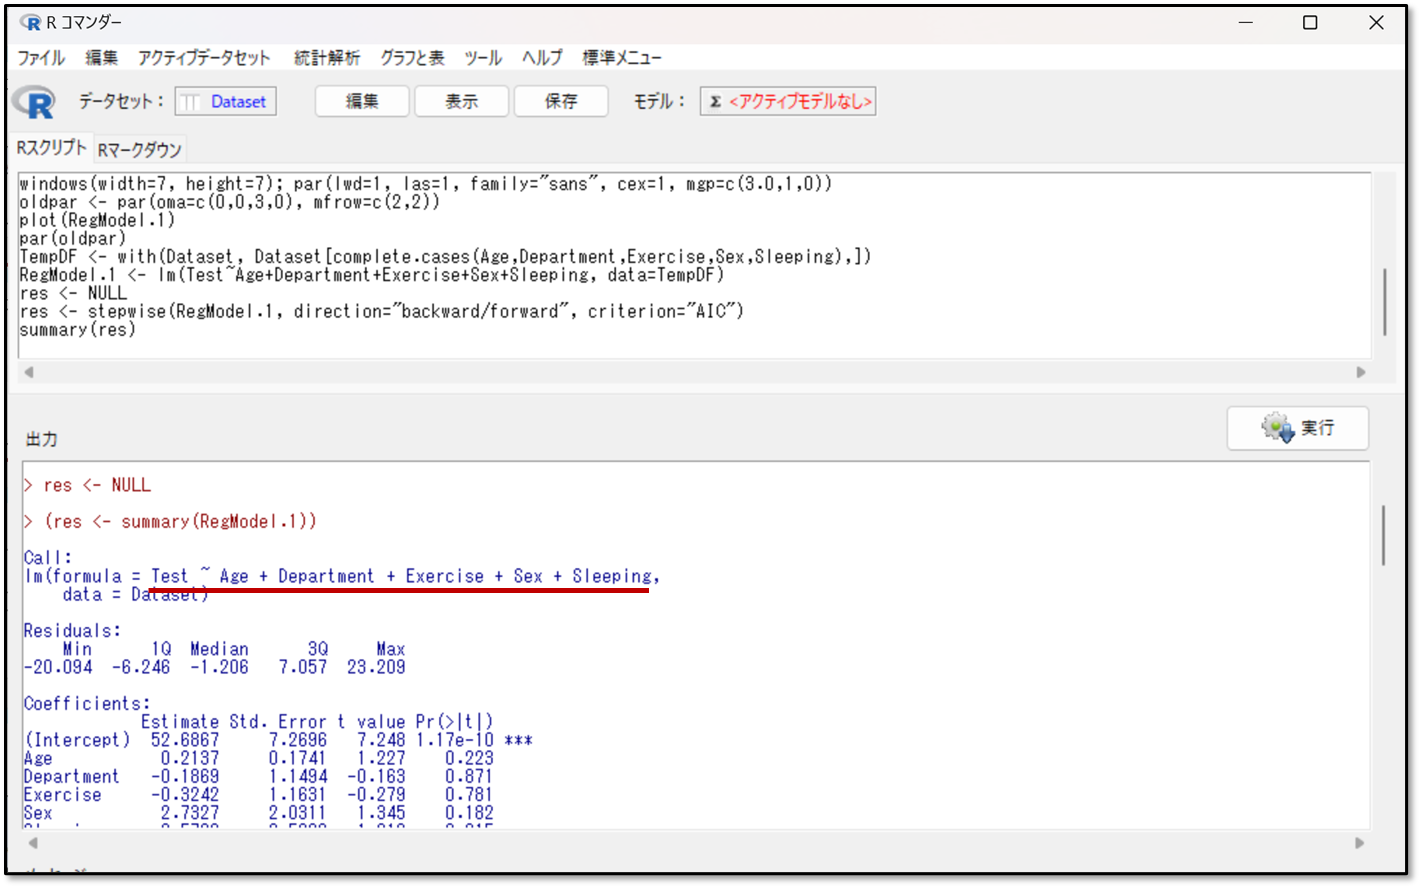
Task: Open the ファイル menu
Action: click(41, 58)
